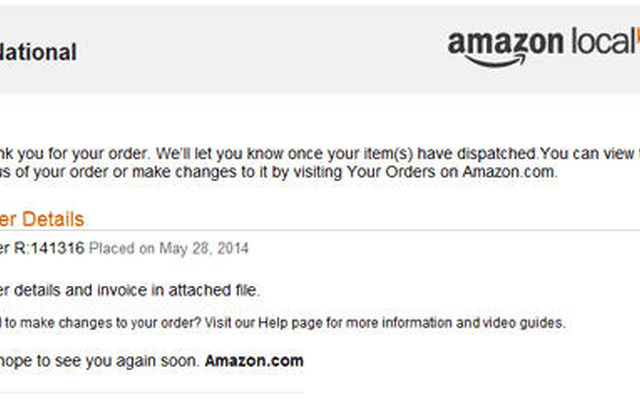Click the bold 'Amazon.com' signature
Screen dimensions: 640x400
click(254, 361)
